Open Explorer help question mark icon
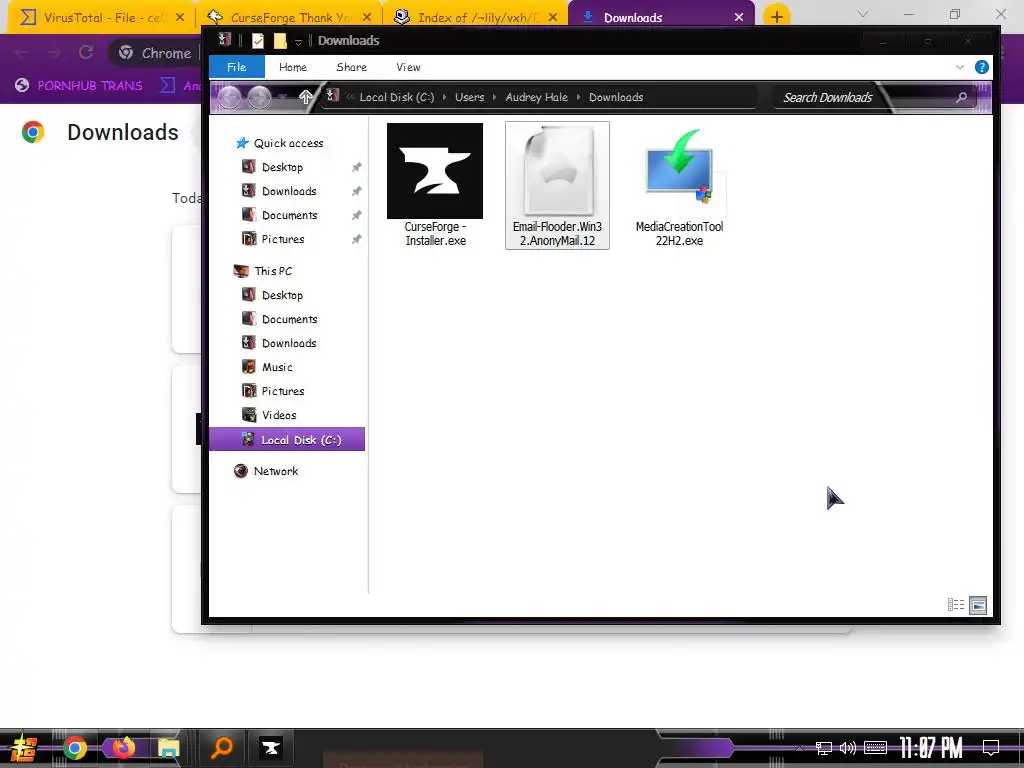Viewport: 1024px width, 768px height. point(981,67)
